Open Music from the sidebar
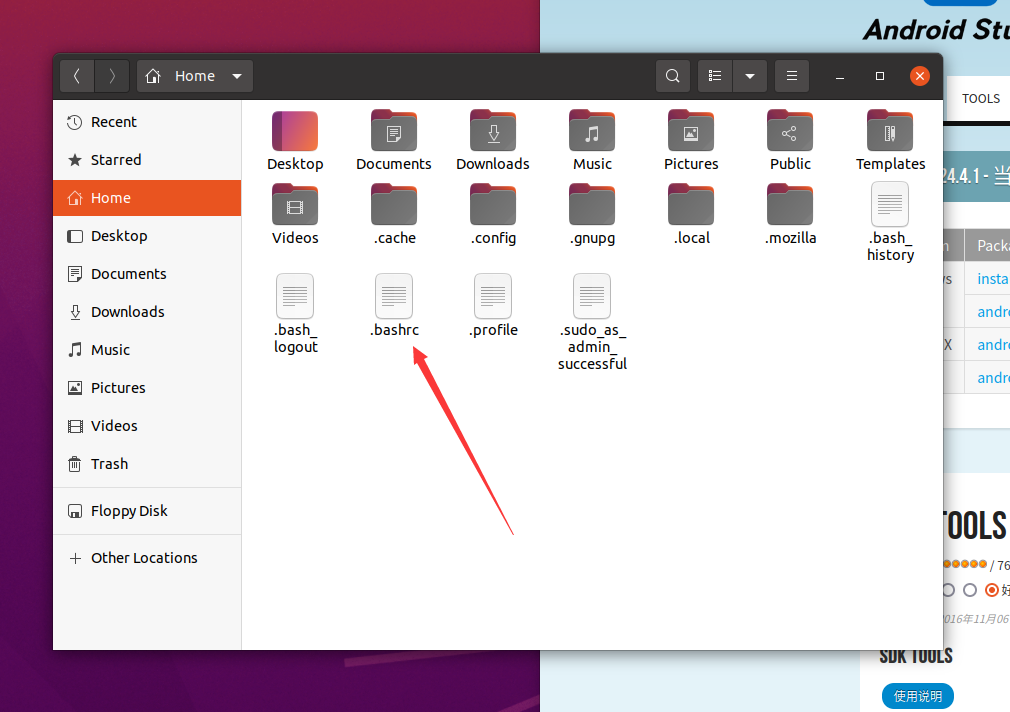The height and width of the screenshot is (712, 1010). pos(147,350)
